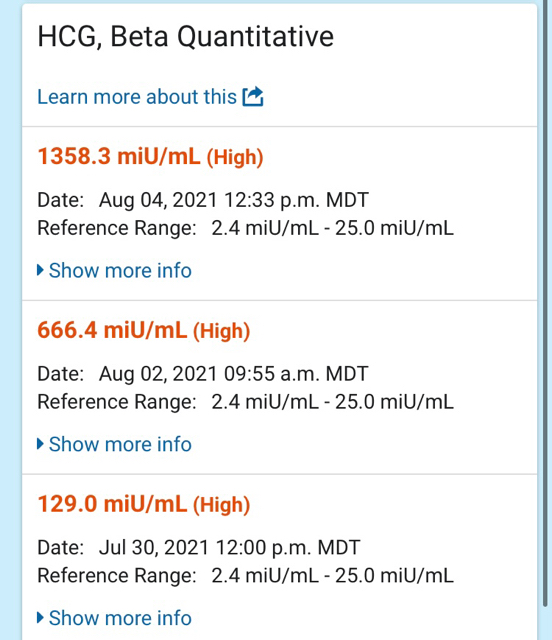Select the 666.4 miU/mL High value
Image resolution: width=552 pixels, height=640 pixels.
coord(144,331)
